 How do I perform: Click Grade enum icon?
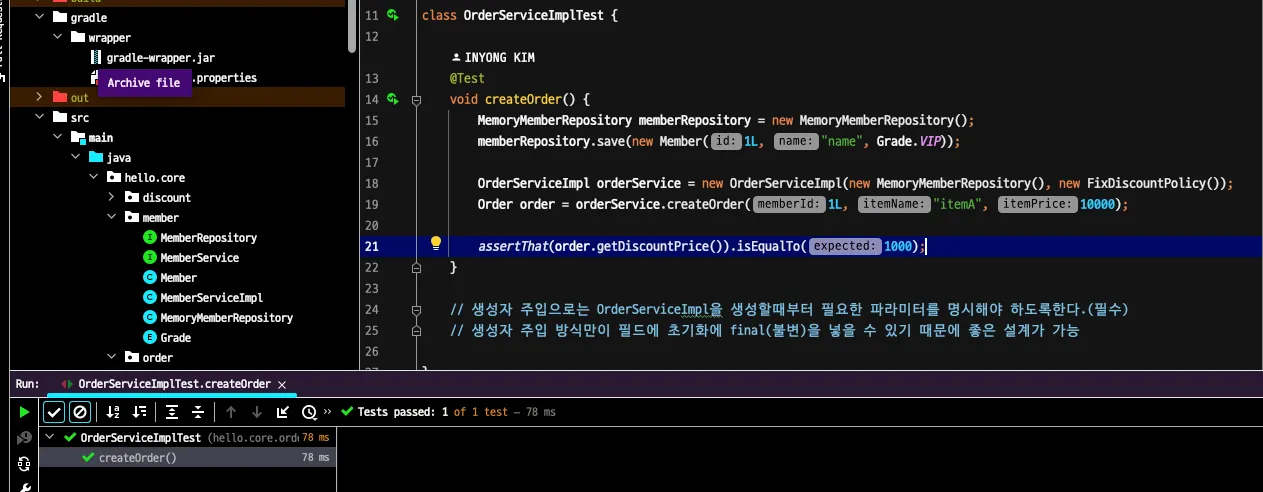pos(150,337)
